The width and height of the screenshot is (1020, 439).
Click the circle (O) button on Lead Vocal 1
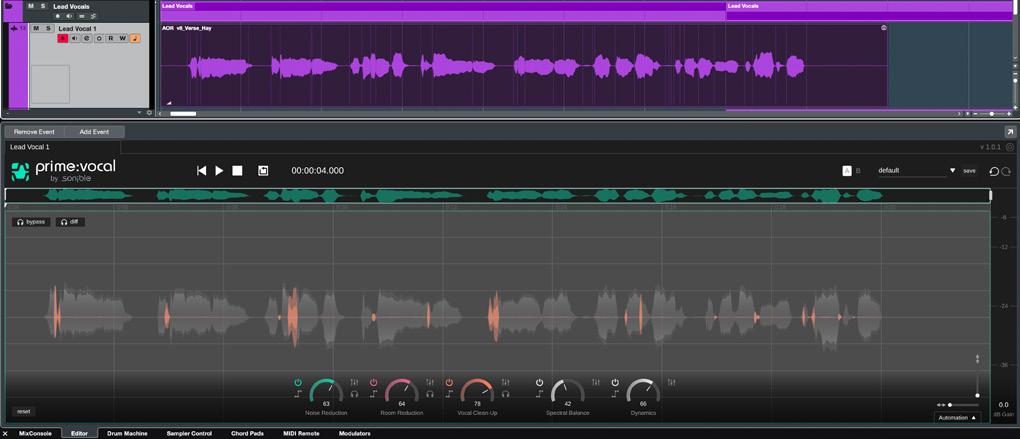99,38
